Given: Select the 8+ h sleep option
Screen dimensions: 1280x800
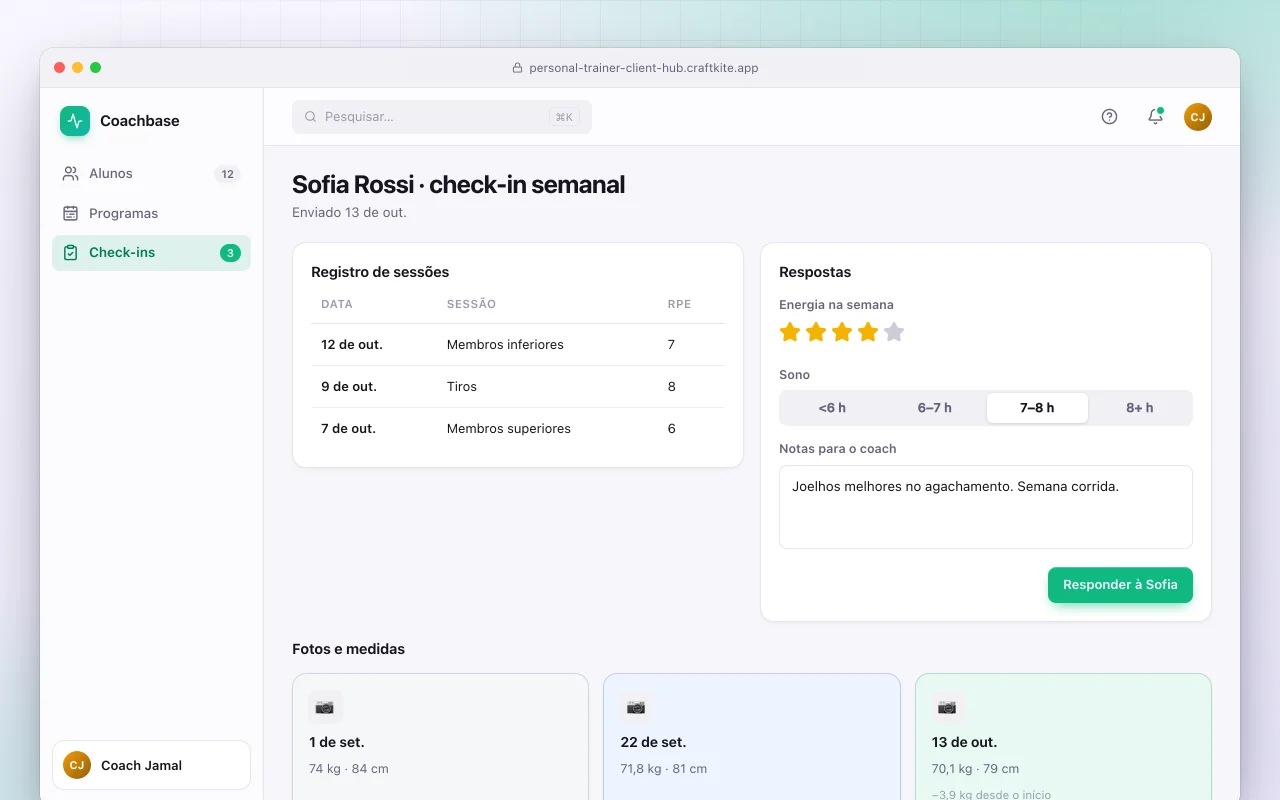Looking at the screenshot, I should [x=1140, y=408].
